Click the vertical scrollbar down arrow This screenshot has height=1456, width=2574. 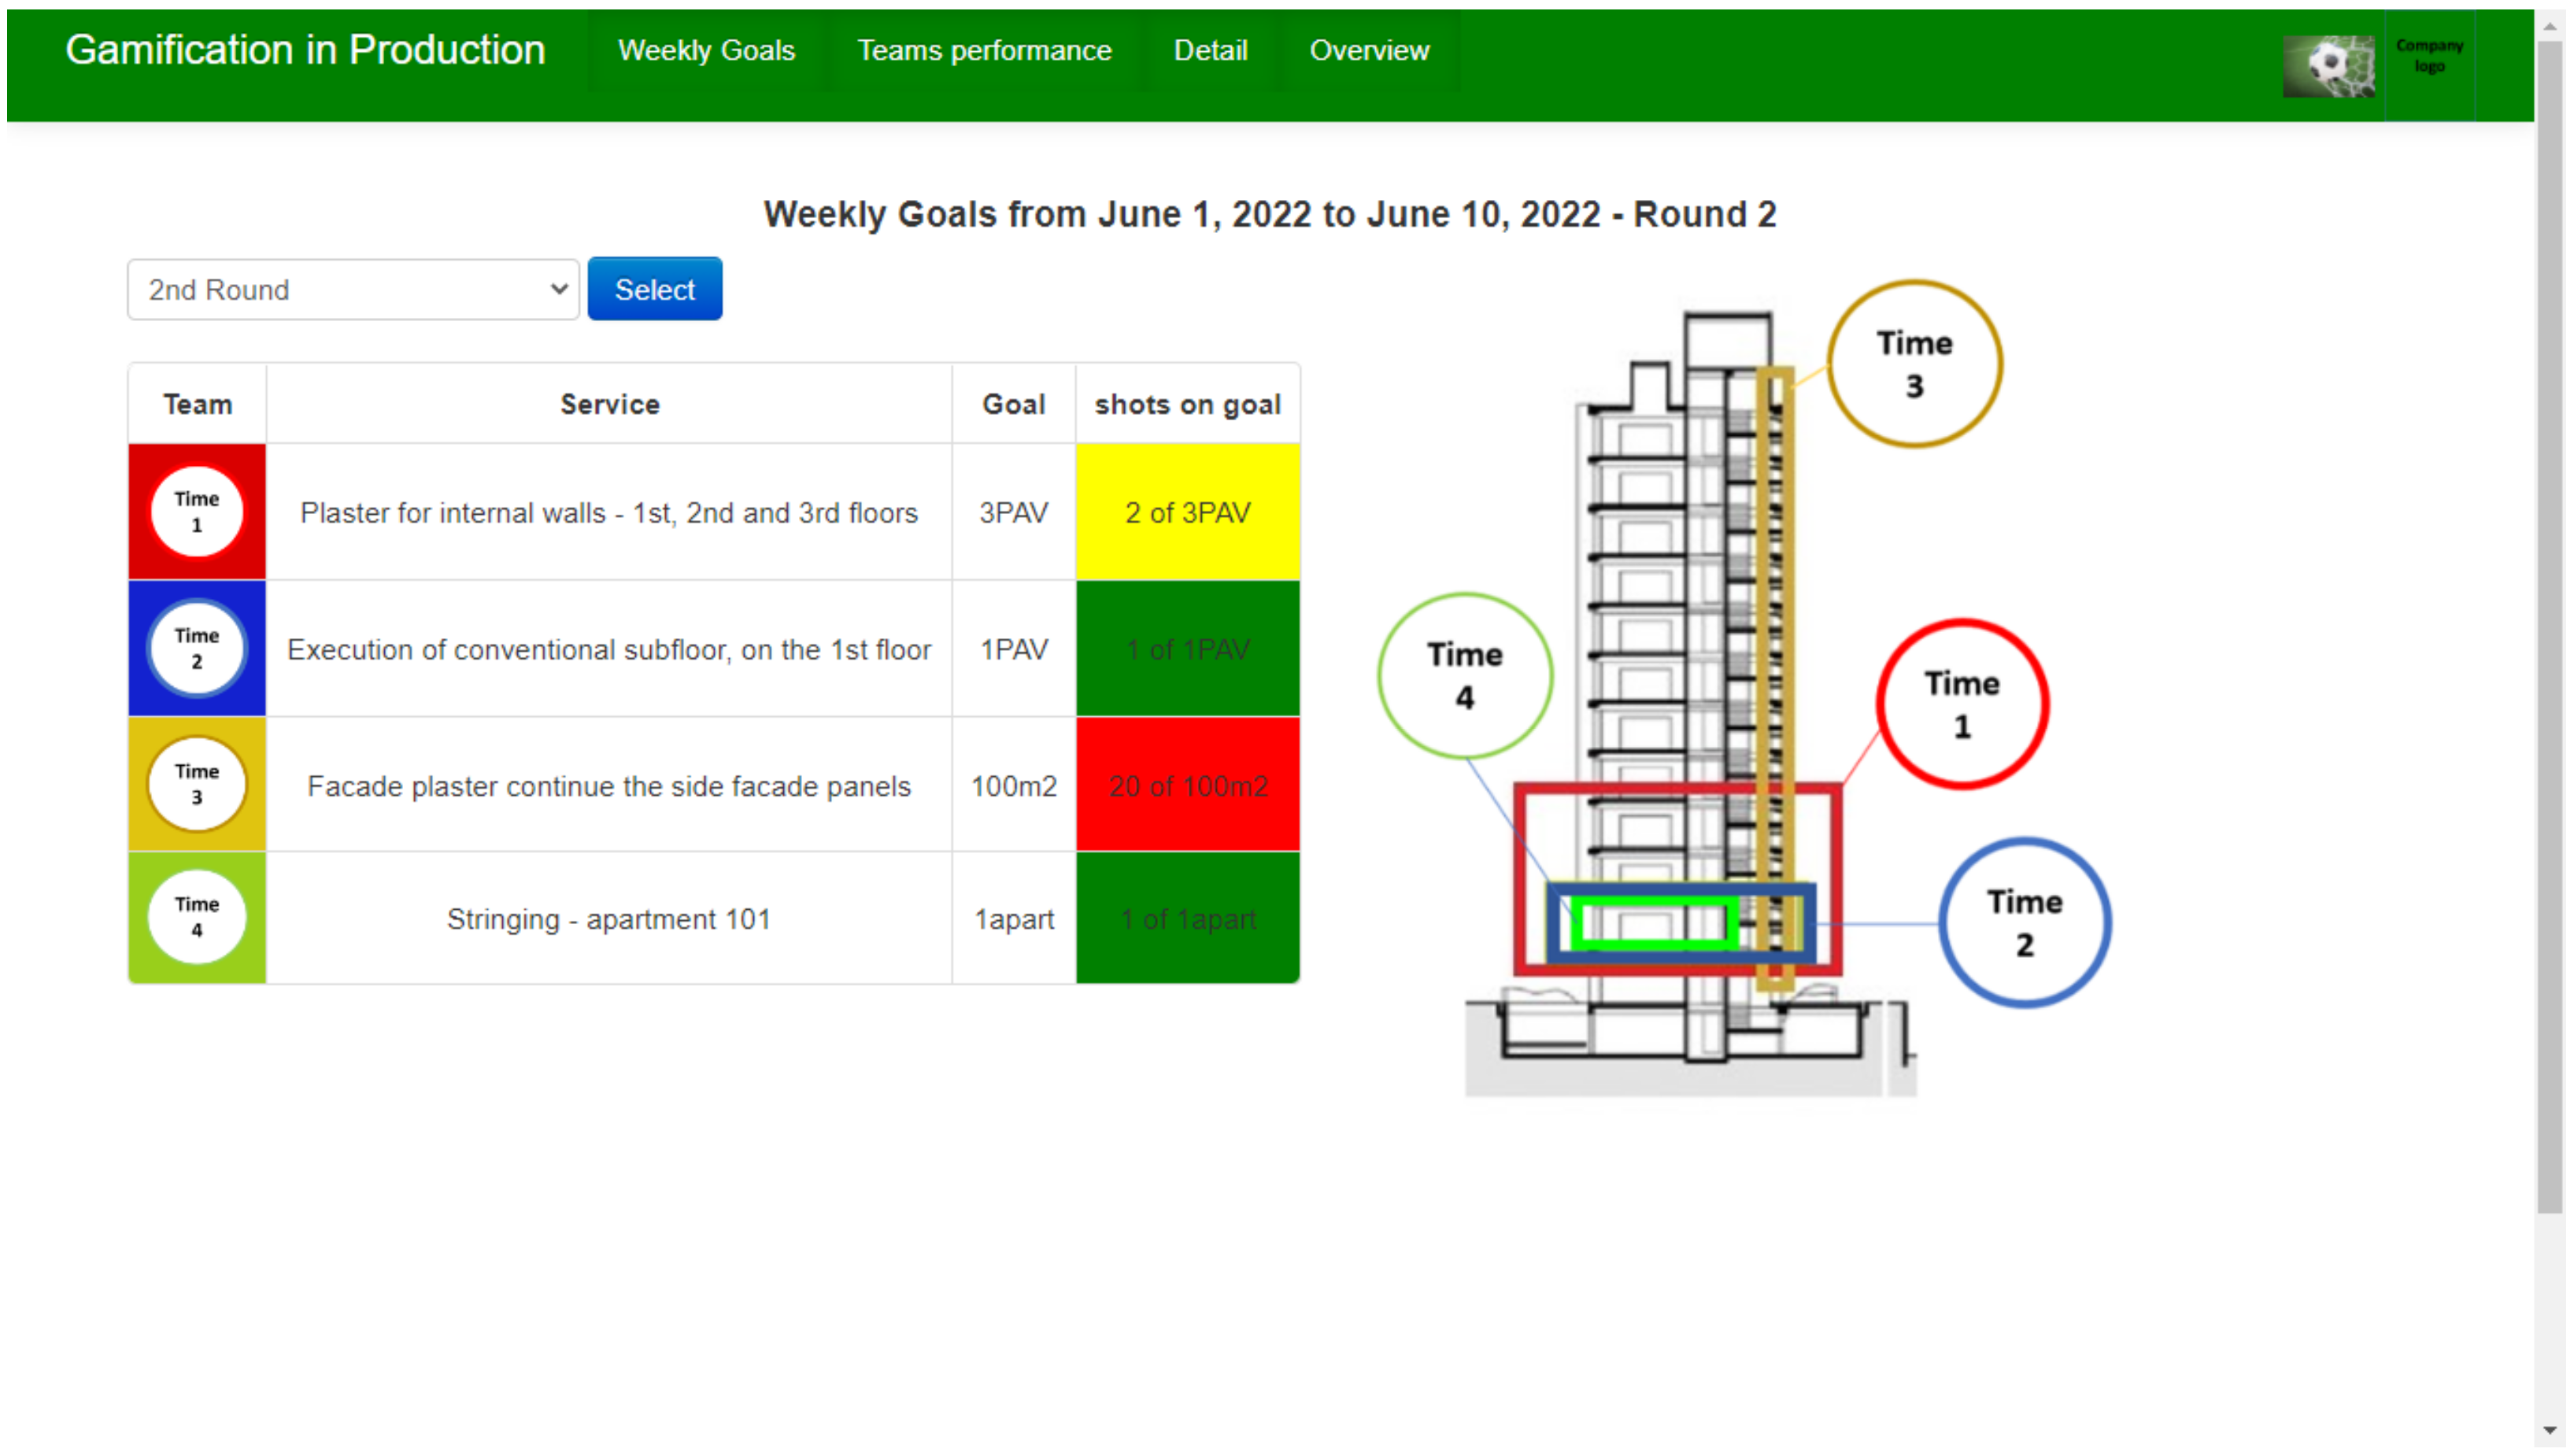pos(2549,1431)
